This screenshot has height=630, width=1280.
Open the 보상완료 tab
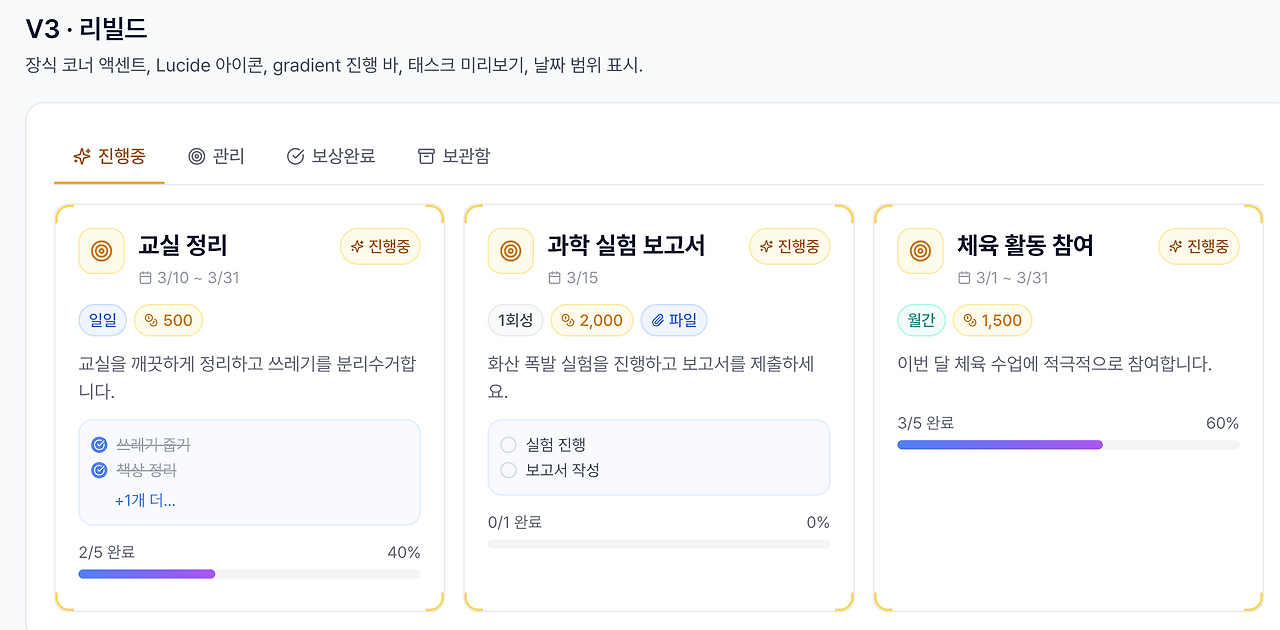point(331,156)
